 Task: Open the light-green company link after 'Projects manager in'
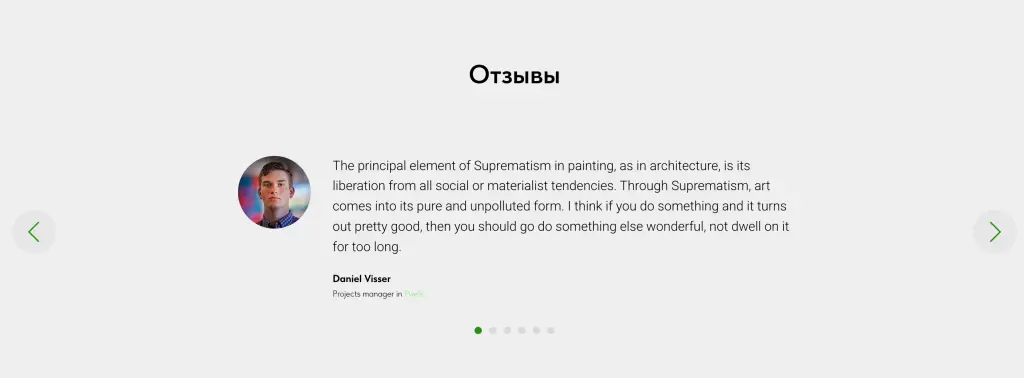(414, 294)
